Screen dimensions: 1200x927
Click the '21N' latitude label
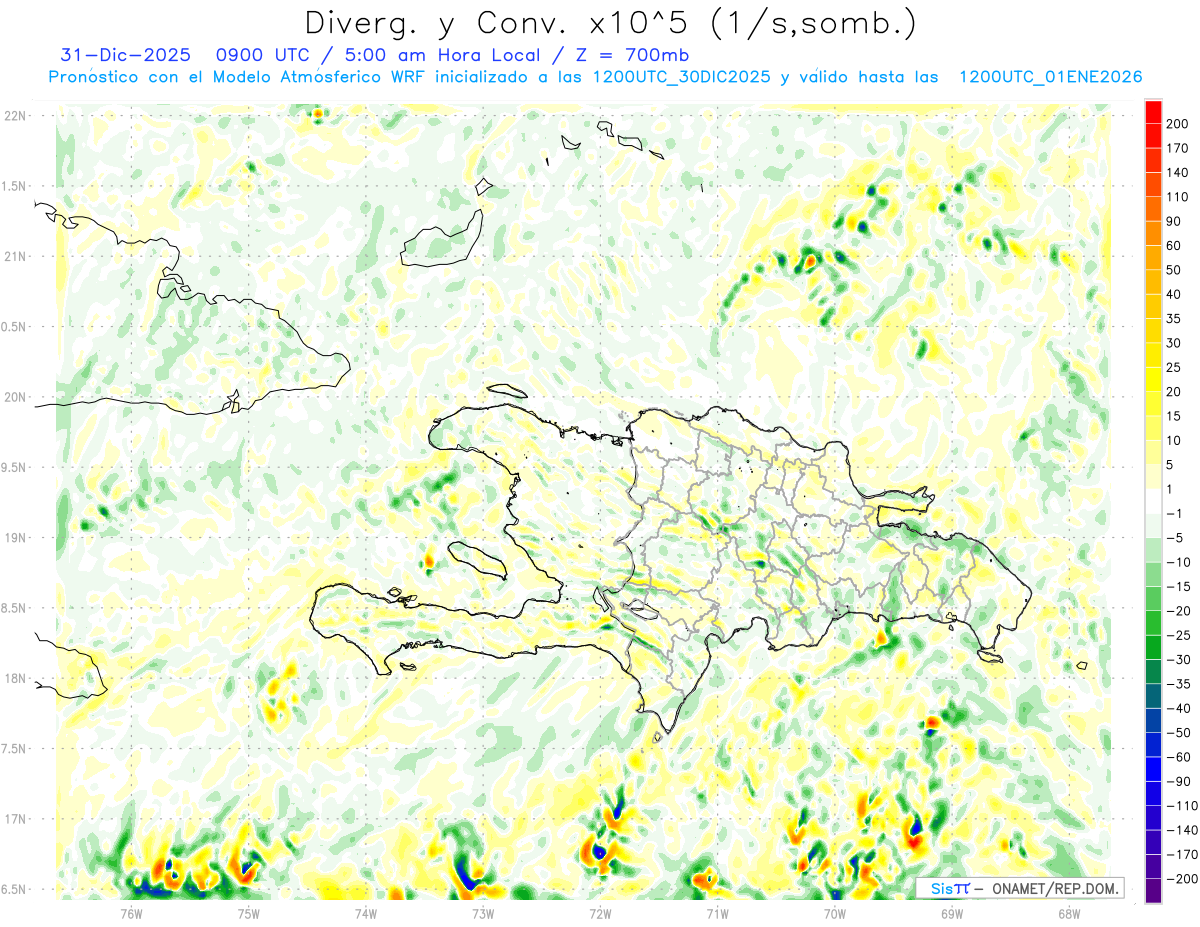tap(14, 256)
